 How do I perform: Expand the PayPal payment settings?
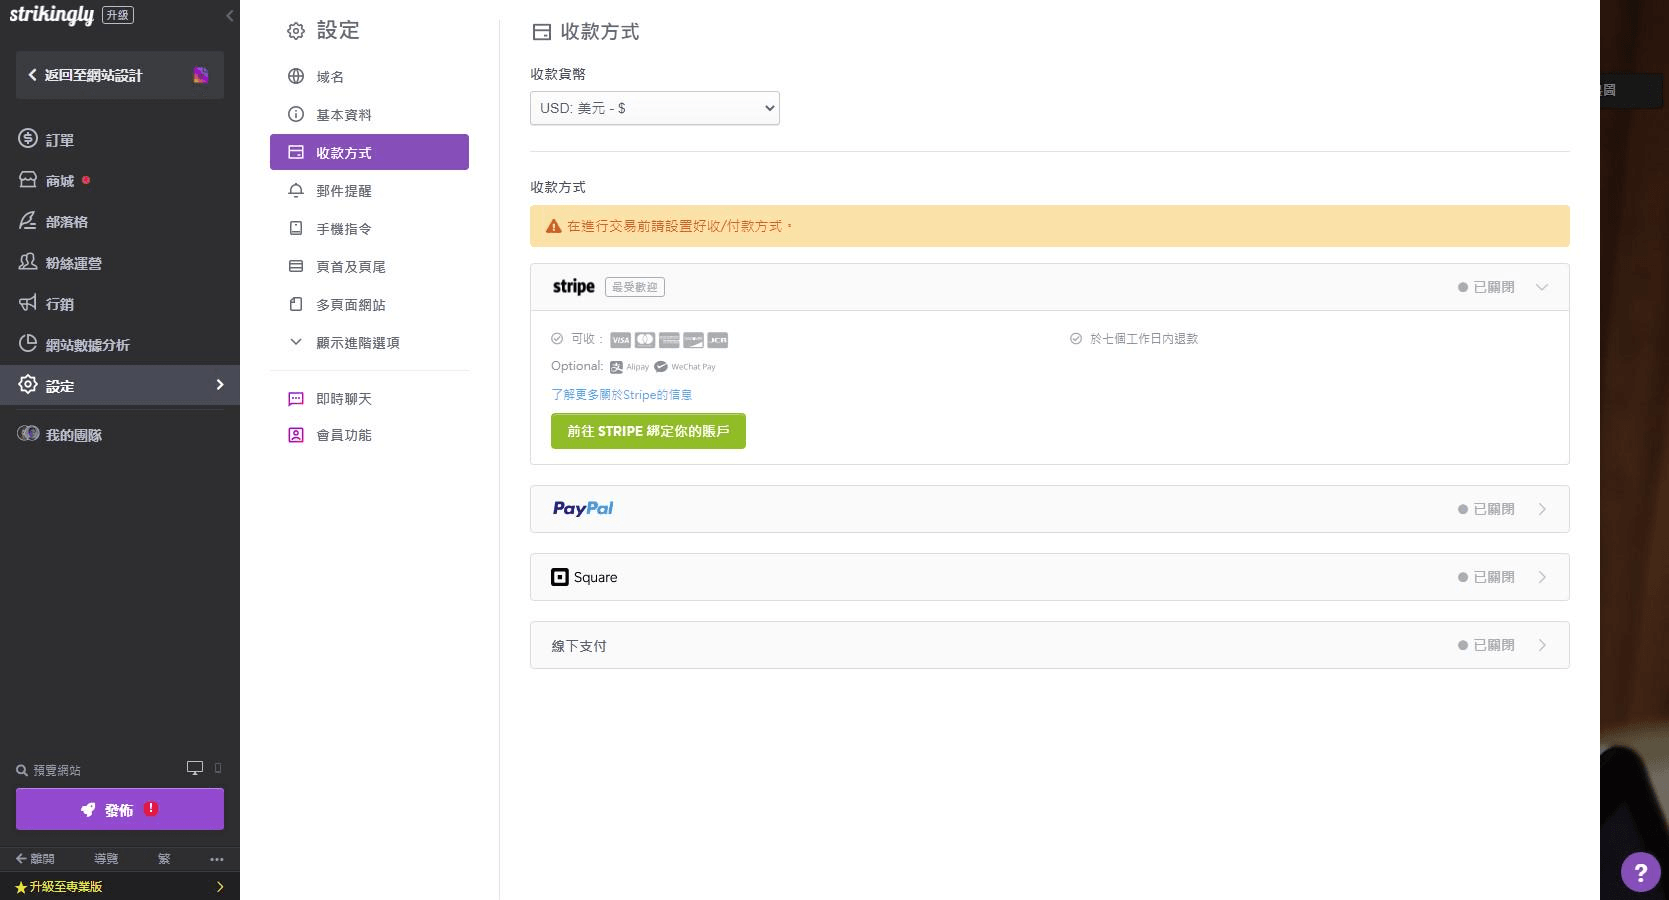[1541, 508]
